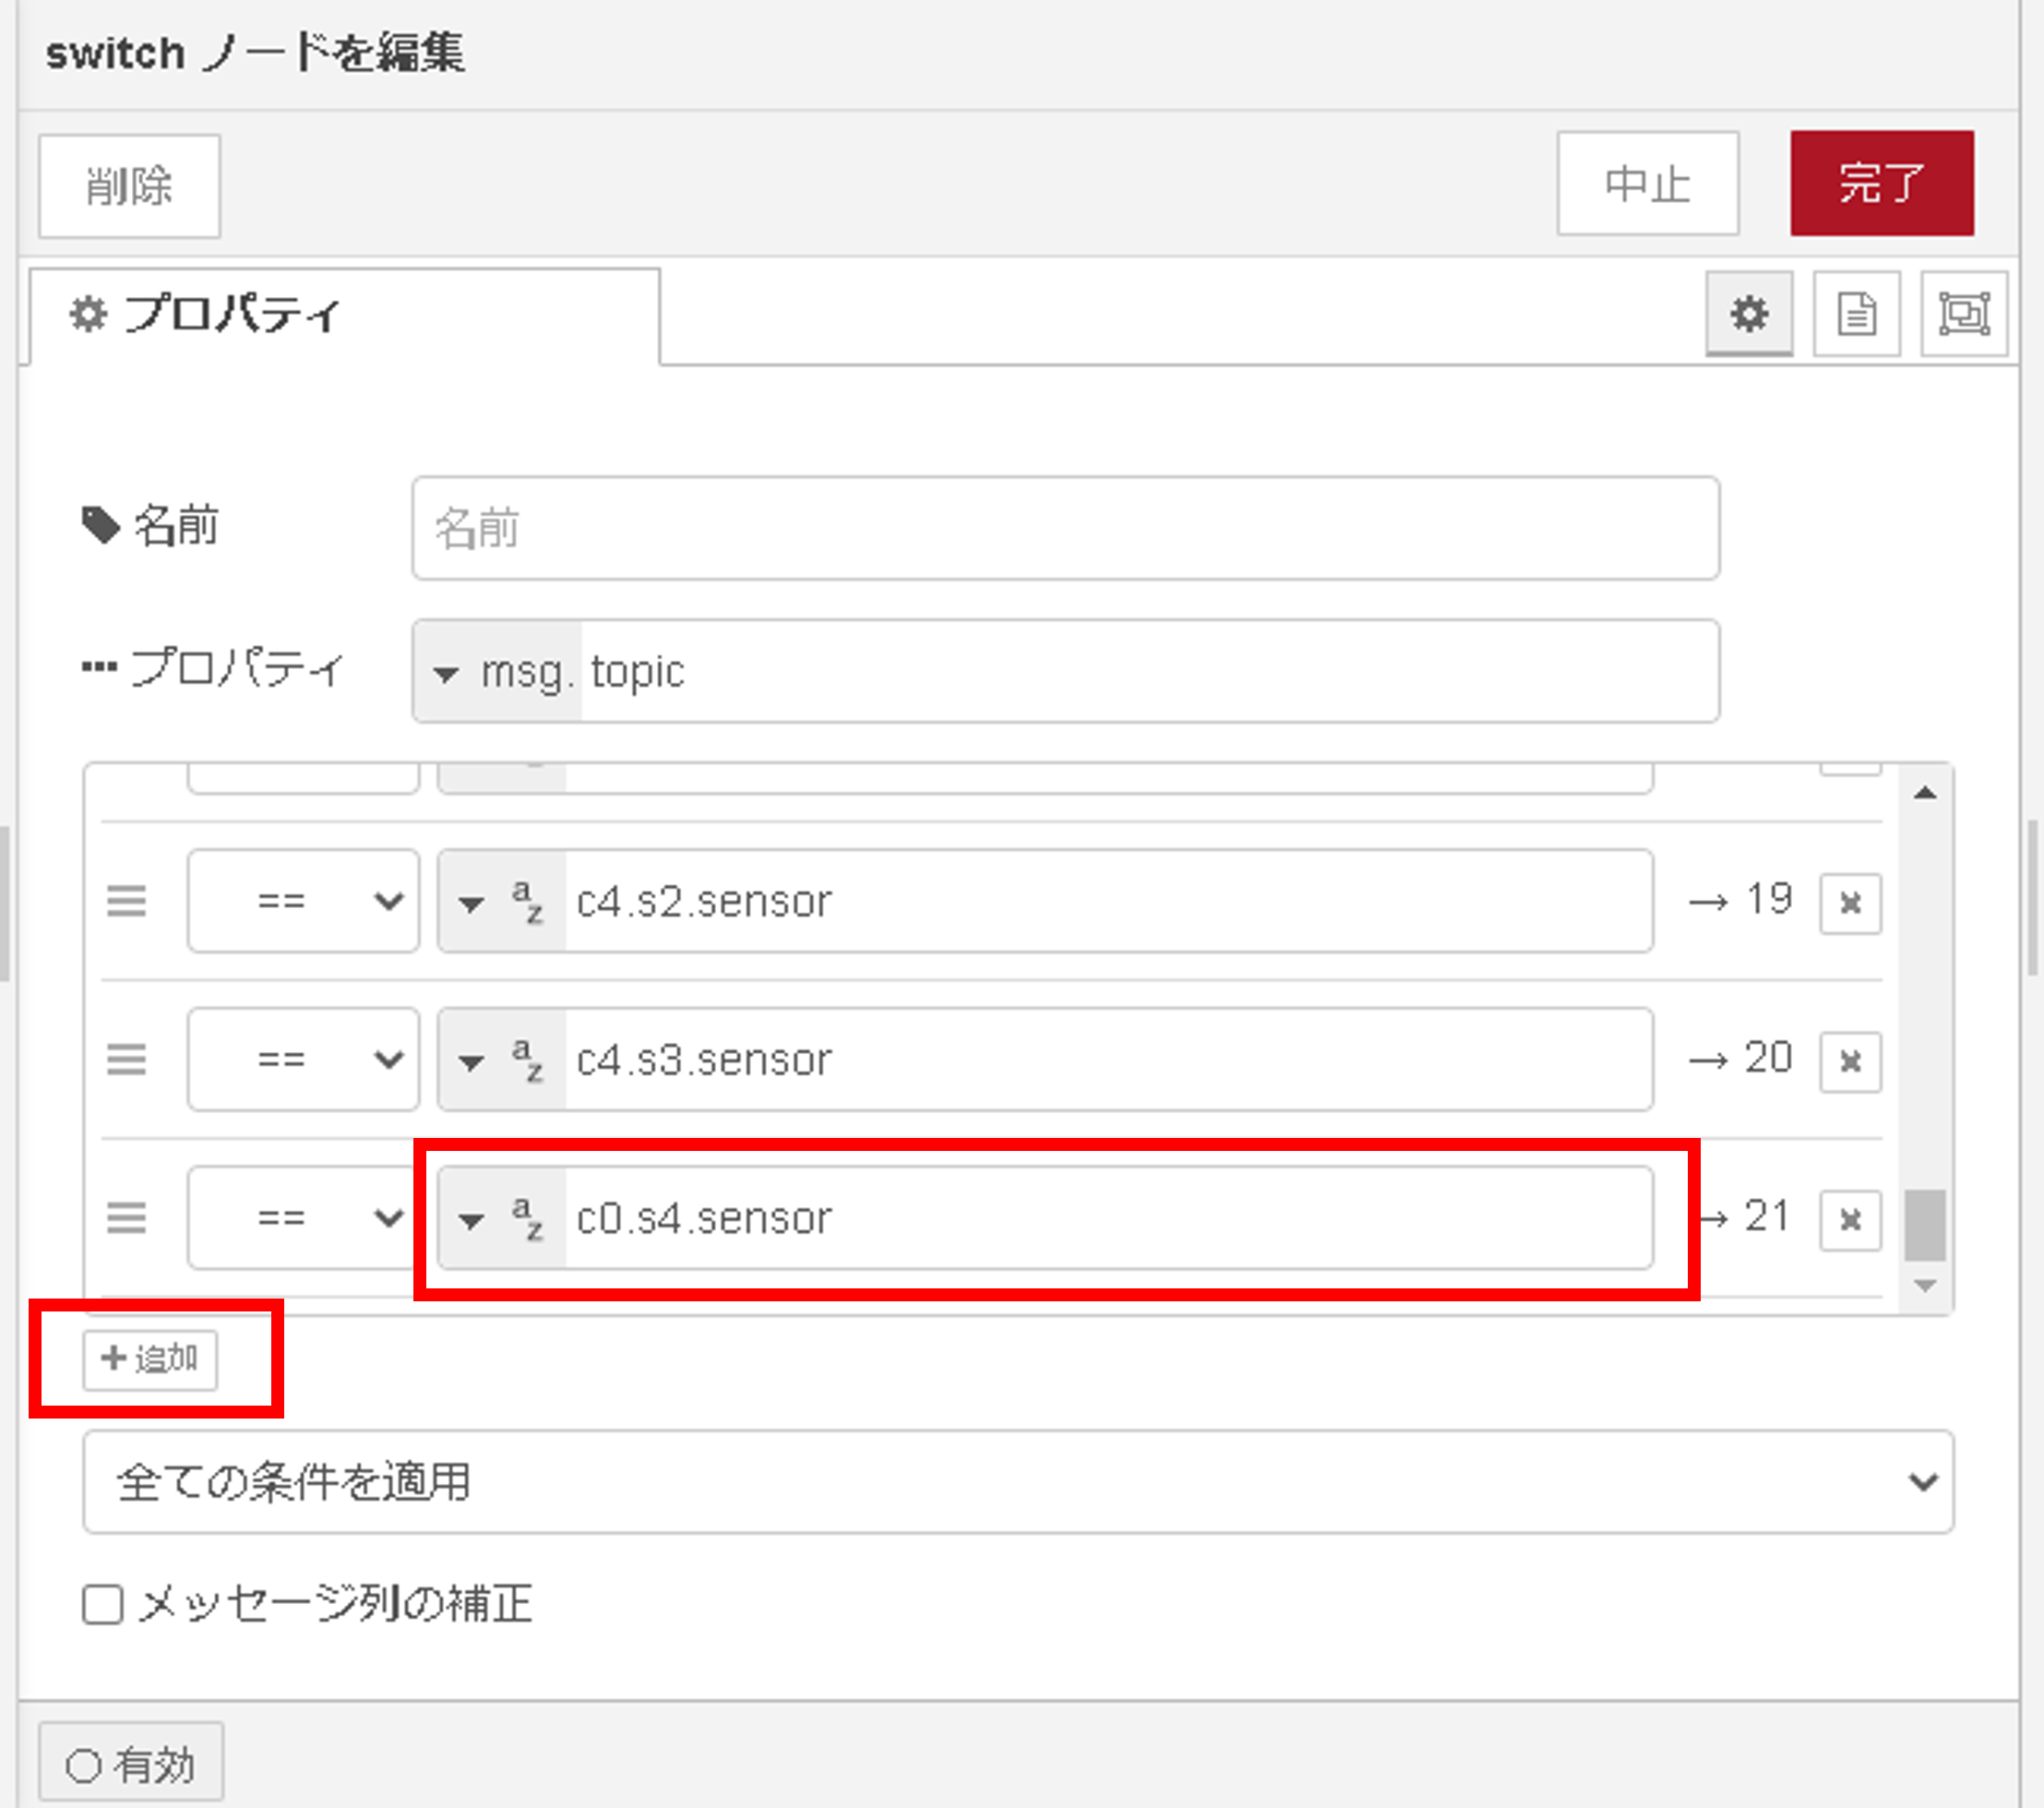This screenshot has width=2044, height=1808.
Task: Click output label → 19
Action: click(1740, 900)
